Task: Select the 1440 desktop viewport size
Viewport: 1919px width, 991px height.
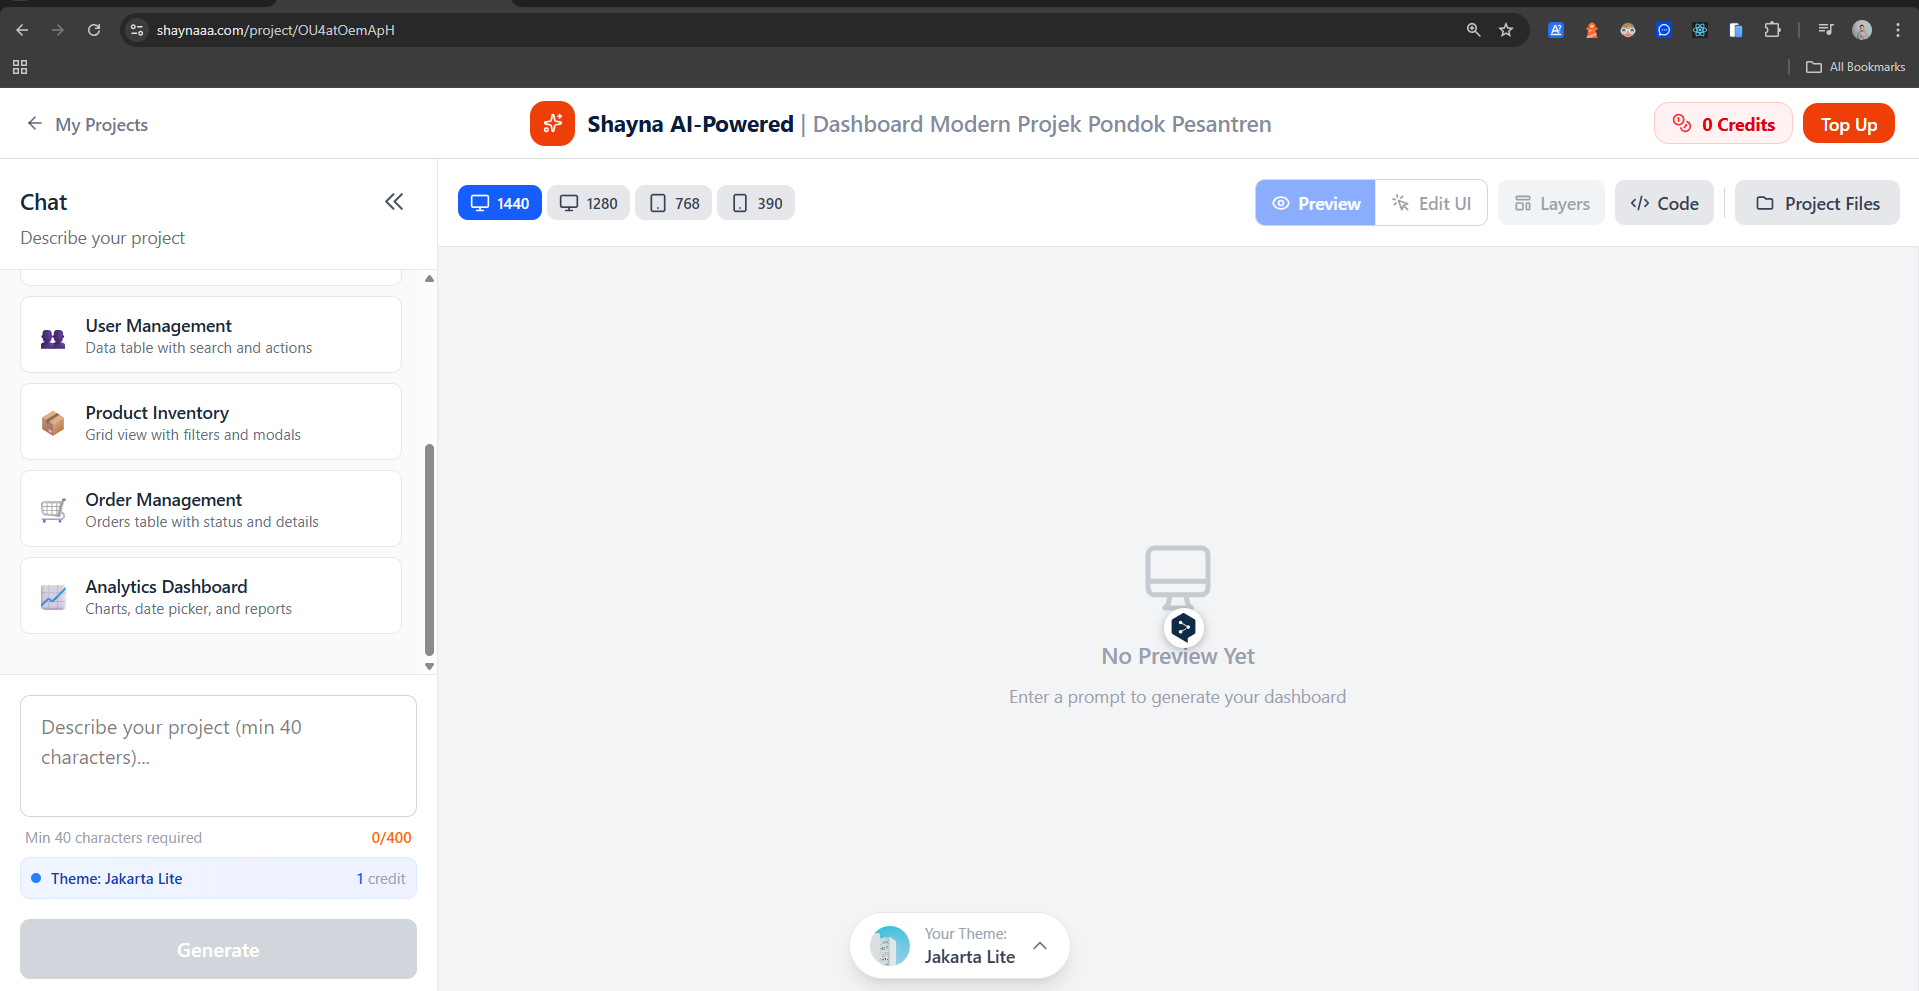Action: click(499, 203)
